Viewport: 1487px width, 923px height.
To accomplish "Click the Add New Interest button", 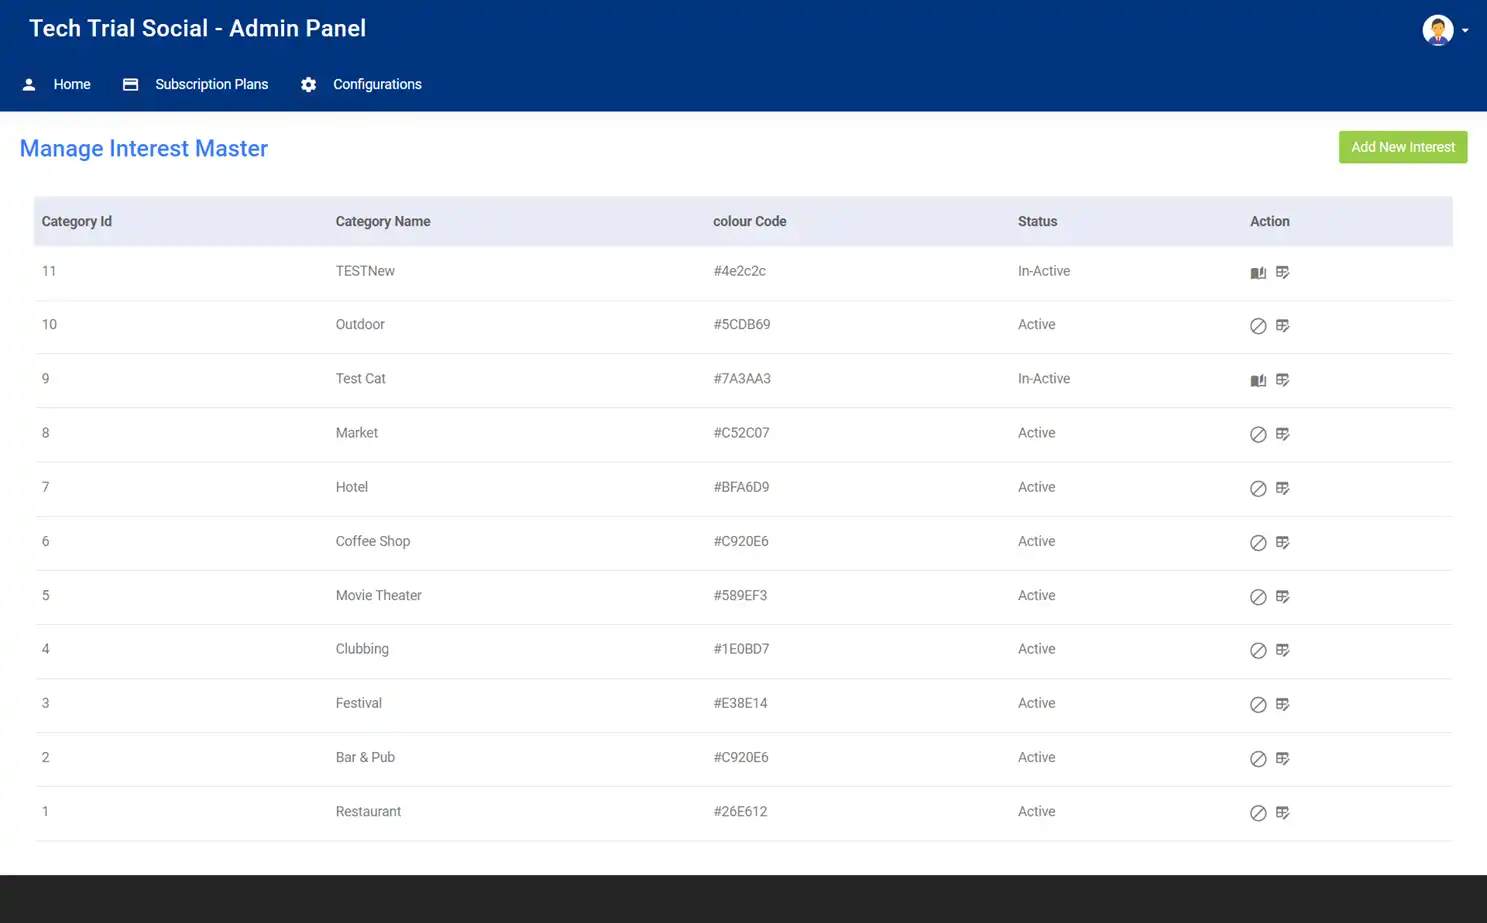I will click(1402, 147).
